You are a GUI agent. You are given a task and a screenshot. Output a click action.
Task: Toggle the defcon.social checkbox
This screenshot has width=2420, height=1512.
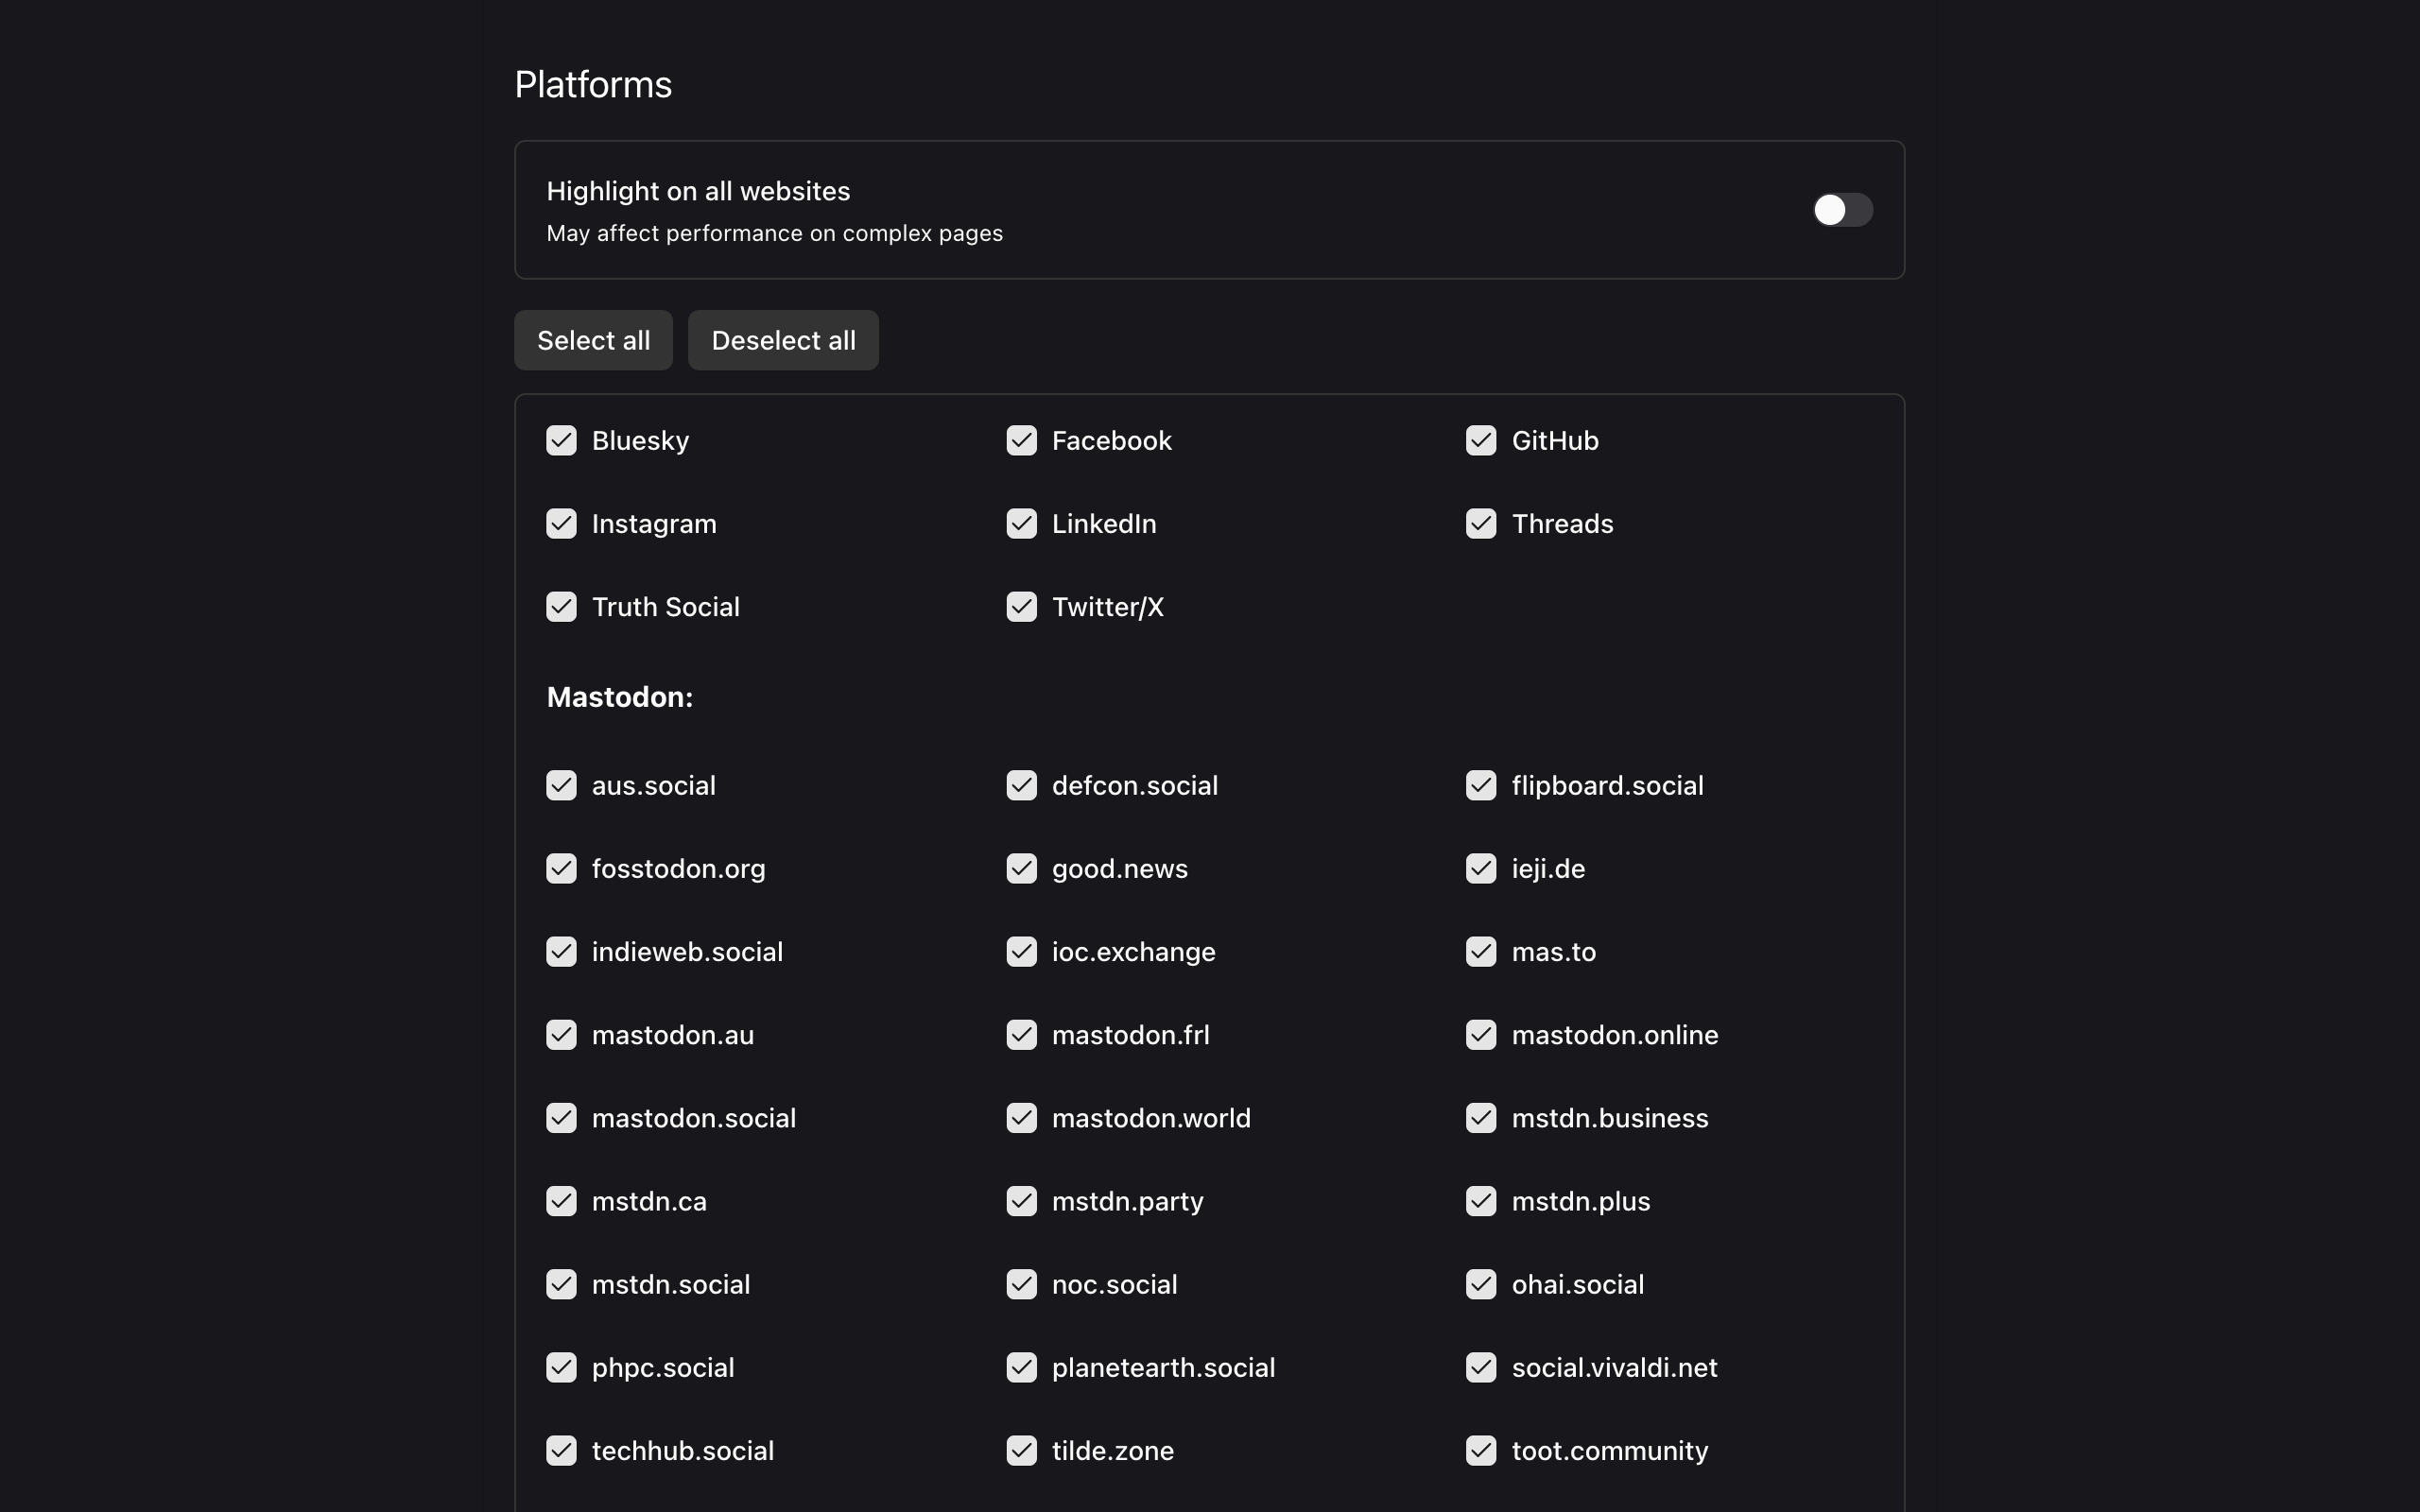[x=1021, y=785]
